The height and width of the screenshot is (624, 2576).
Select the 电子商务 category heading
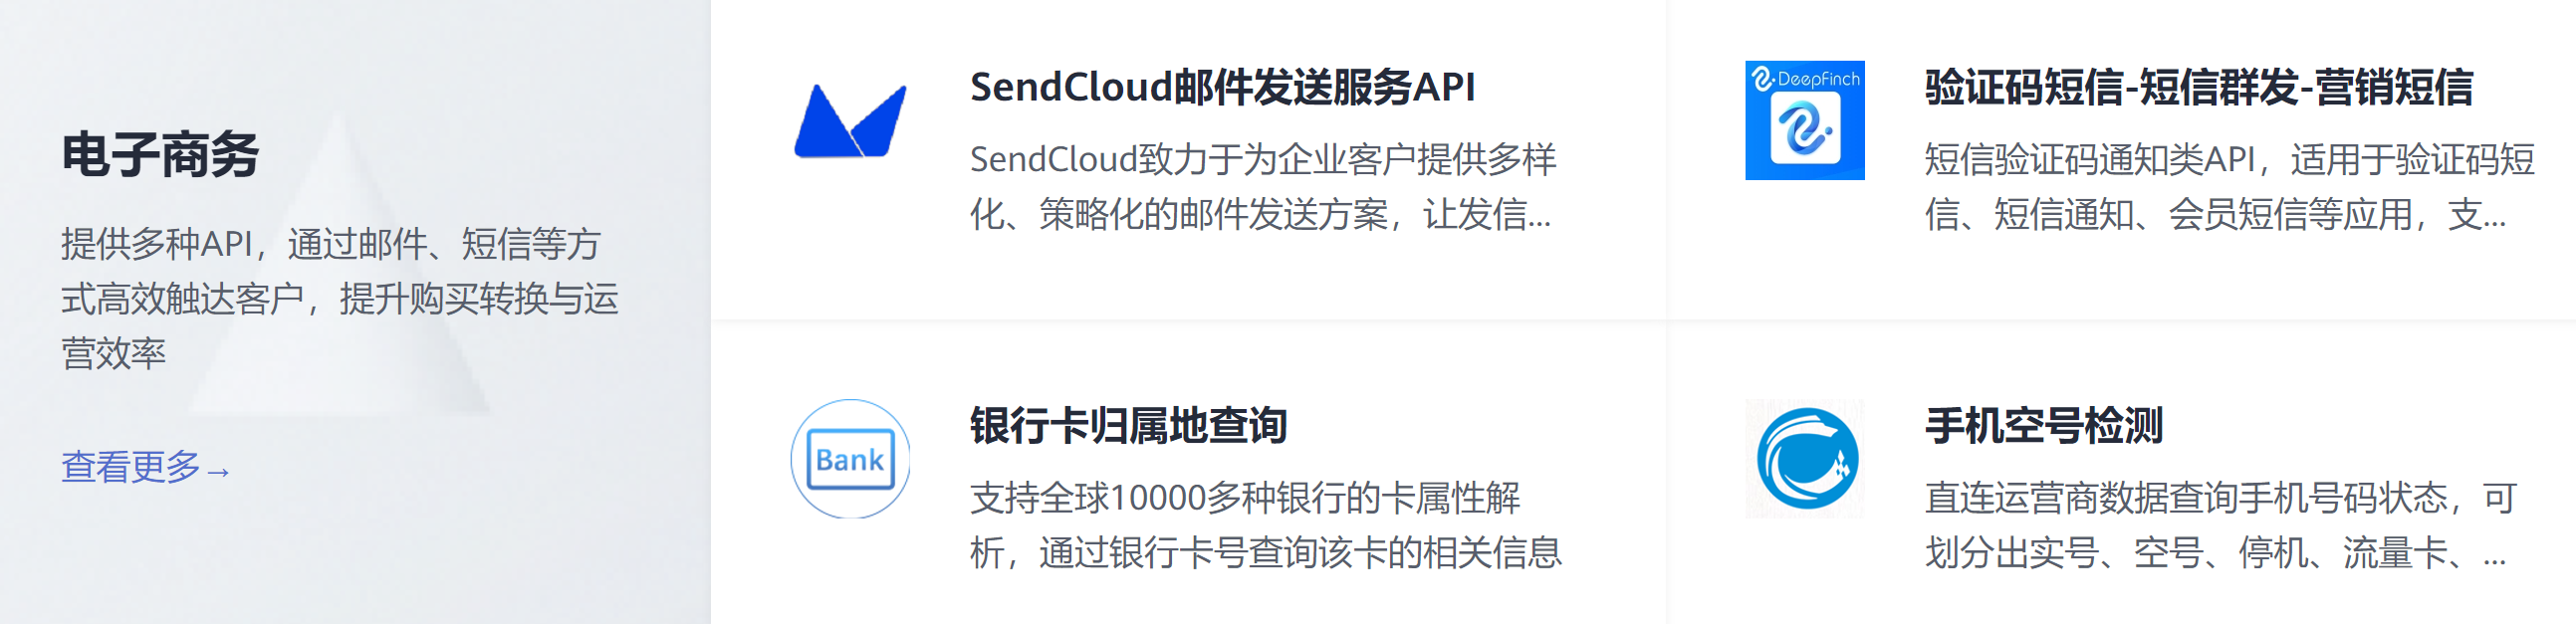pyautogui.click(x=160, y=155)
